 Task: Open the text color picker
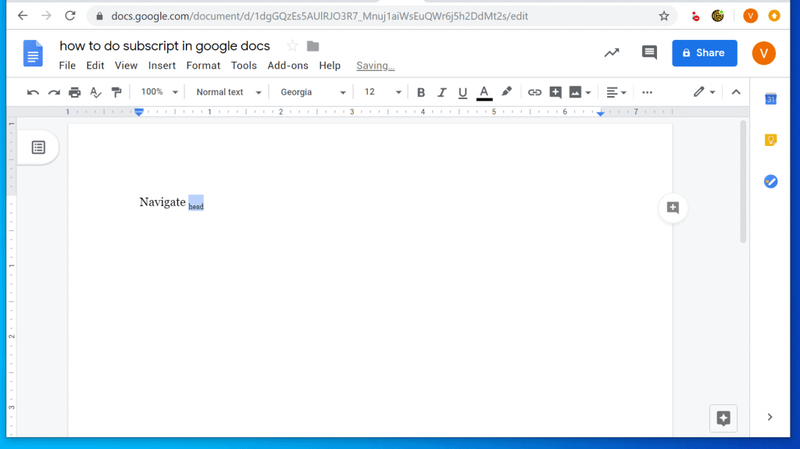point(484,92)
